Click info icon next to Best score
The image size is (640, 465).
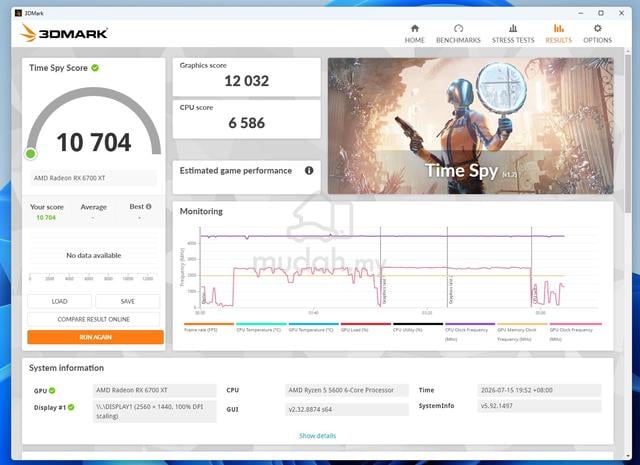[149, 207]
